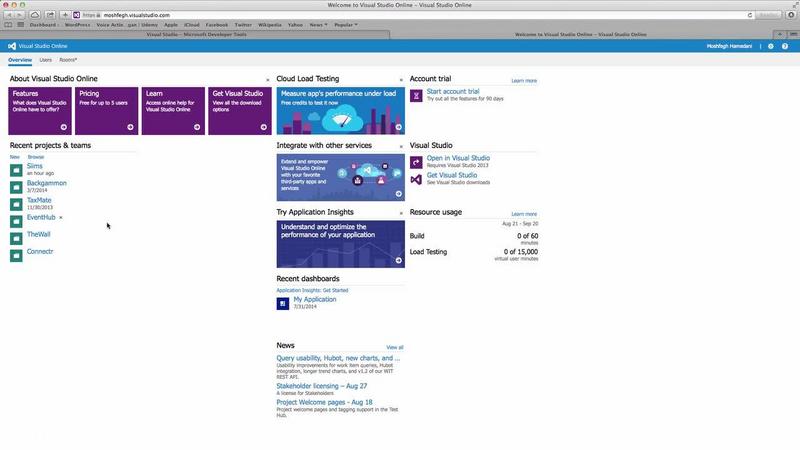Dismiss the About Visual Studio Online section
Screen dimensions: 800x450
pos(267,80)
